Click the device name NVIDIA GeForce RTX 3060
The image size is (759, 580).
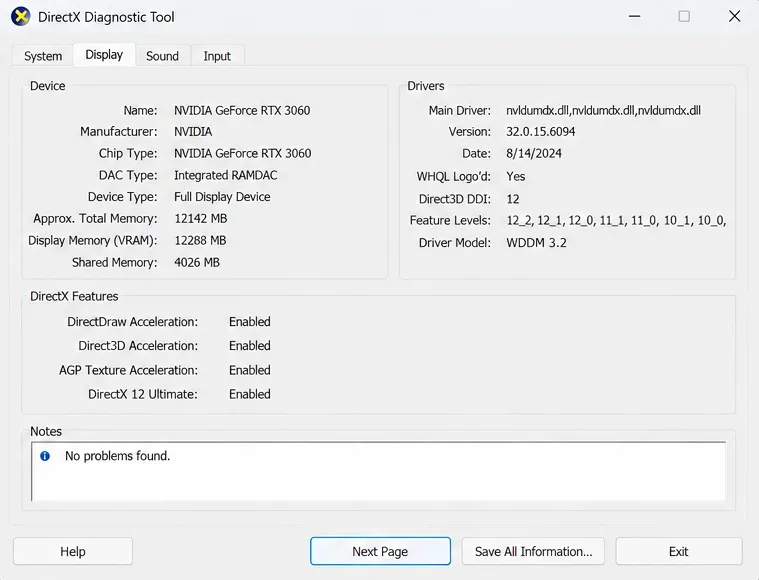point(242,110)
